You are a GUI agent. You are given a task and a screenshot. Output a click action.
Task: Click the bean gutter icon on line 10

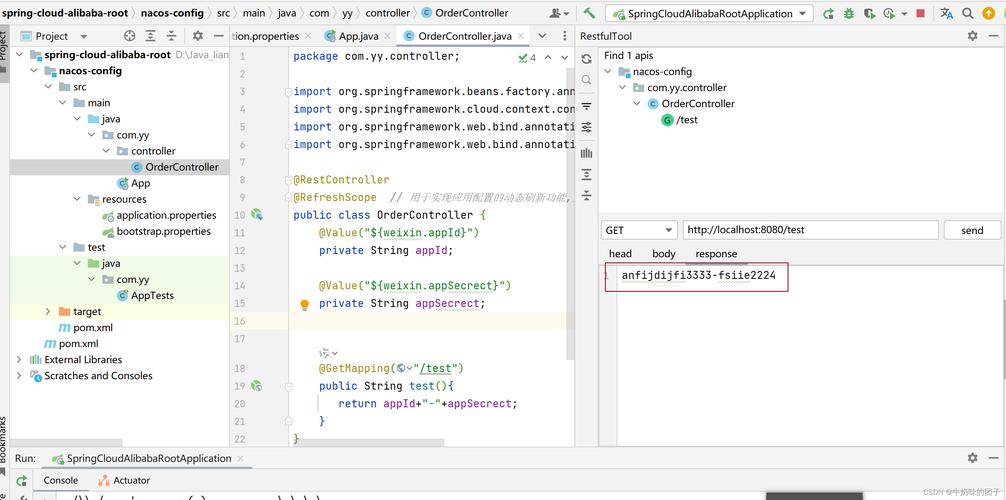tap(257, 214)
